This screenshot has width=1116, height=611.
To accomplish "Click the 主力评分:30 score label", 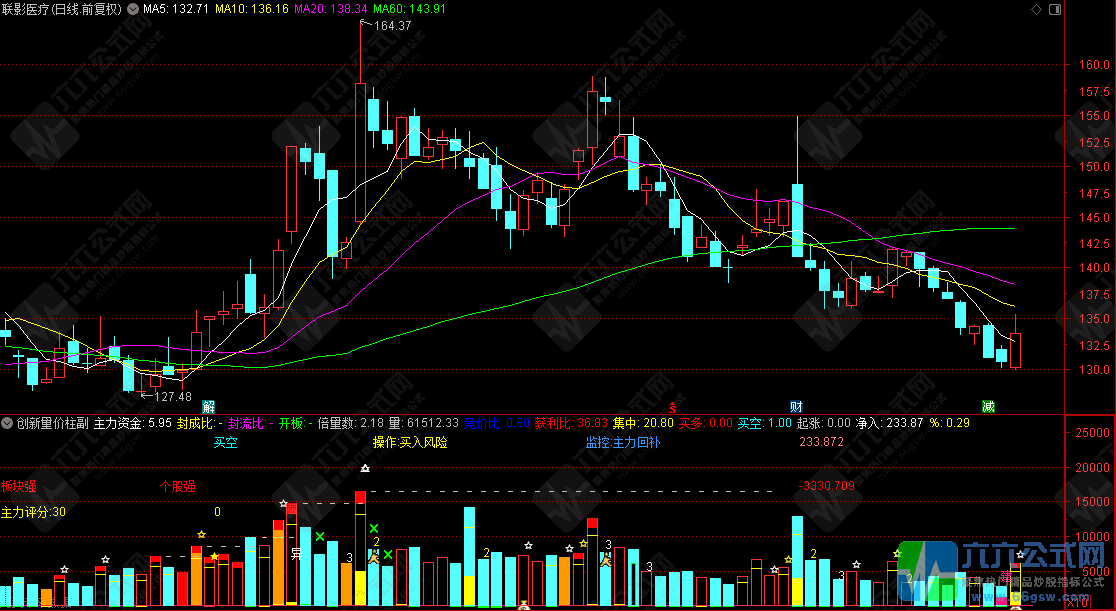I will click(x=33, y=512).
